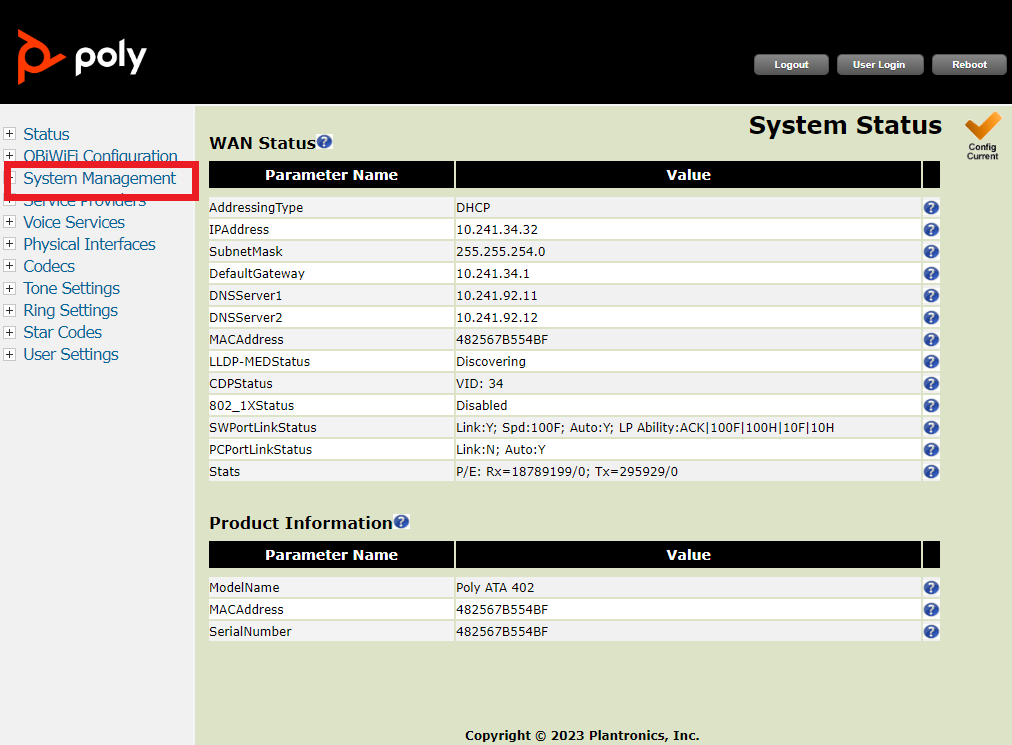Open help for Product Information heading
This screenshot has height=745, width=1012.
coord(401,522)
